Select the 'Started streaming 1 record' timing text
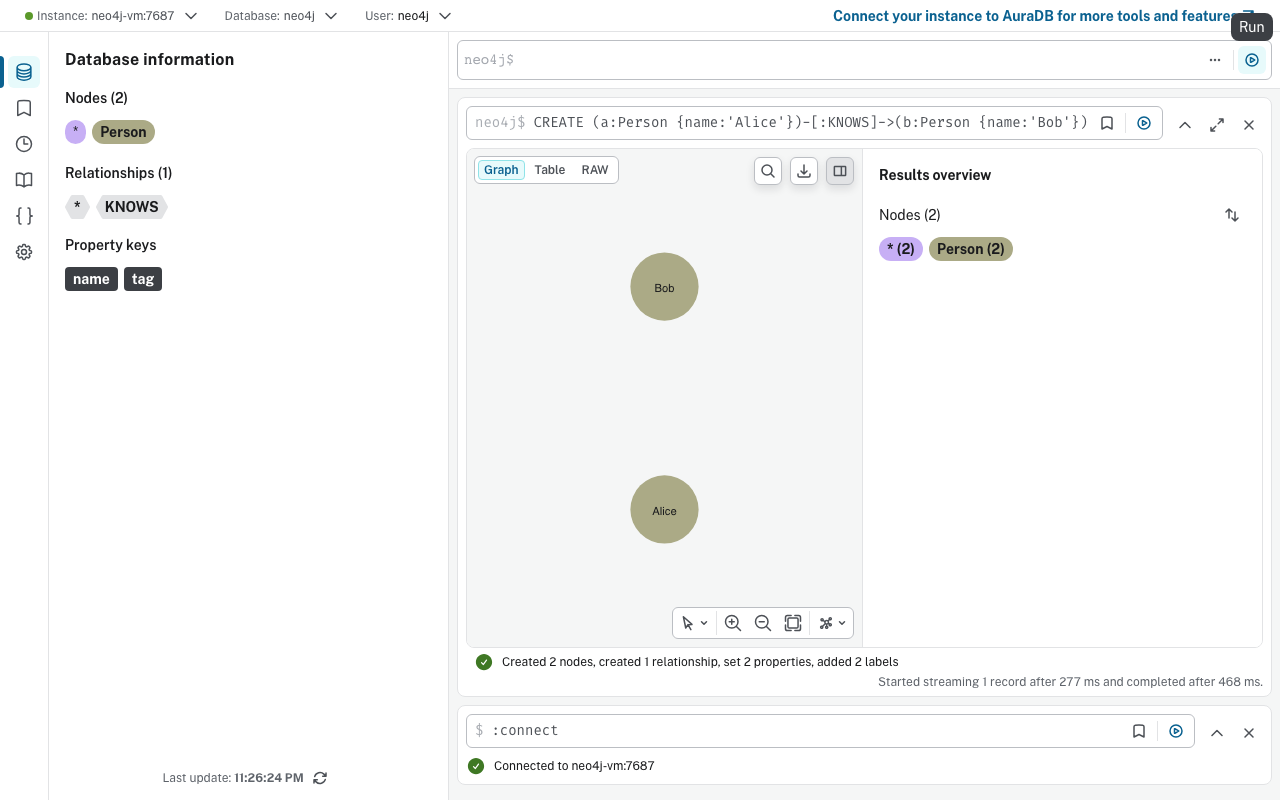Image resolution: width=1280 pixels, height=800 pixels. click(x=1070, y=682)
